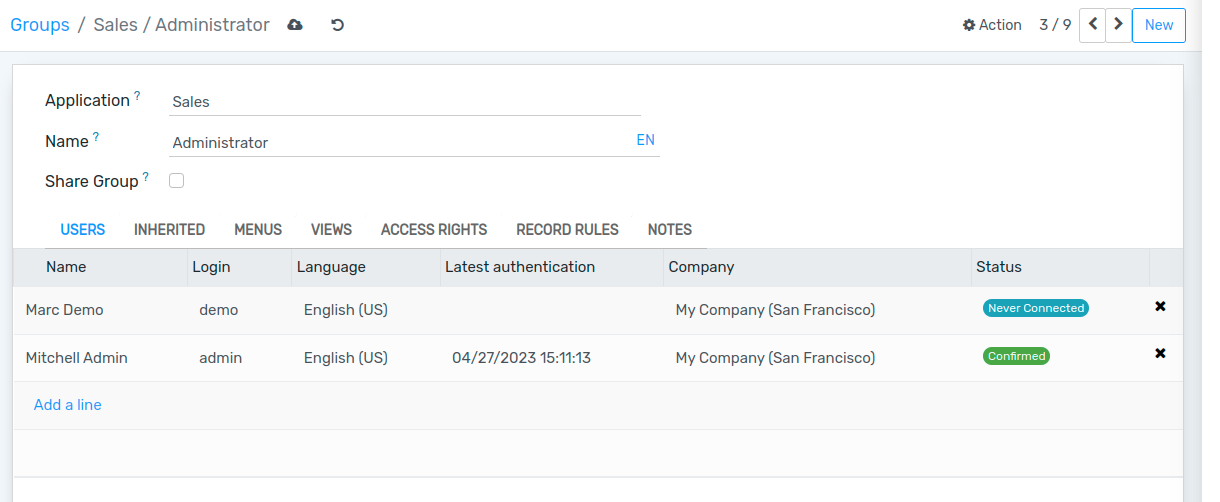1220x502 pixels.
Task: Show Name field help tooltip icon
Action: 96,137
